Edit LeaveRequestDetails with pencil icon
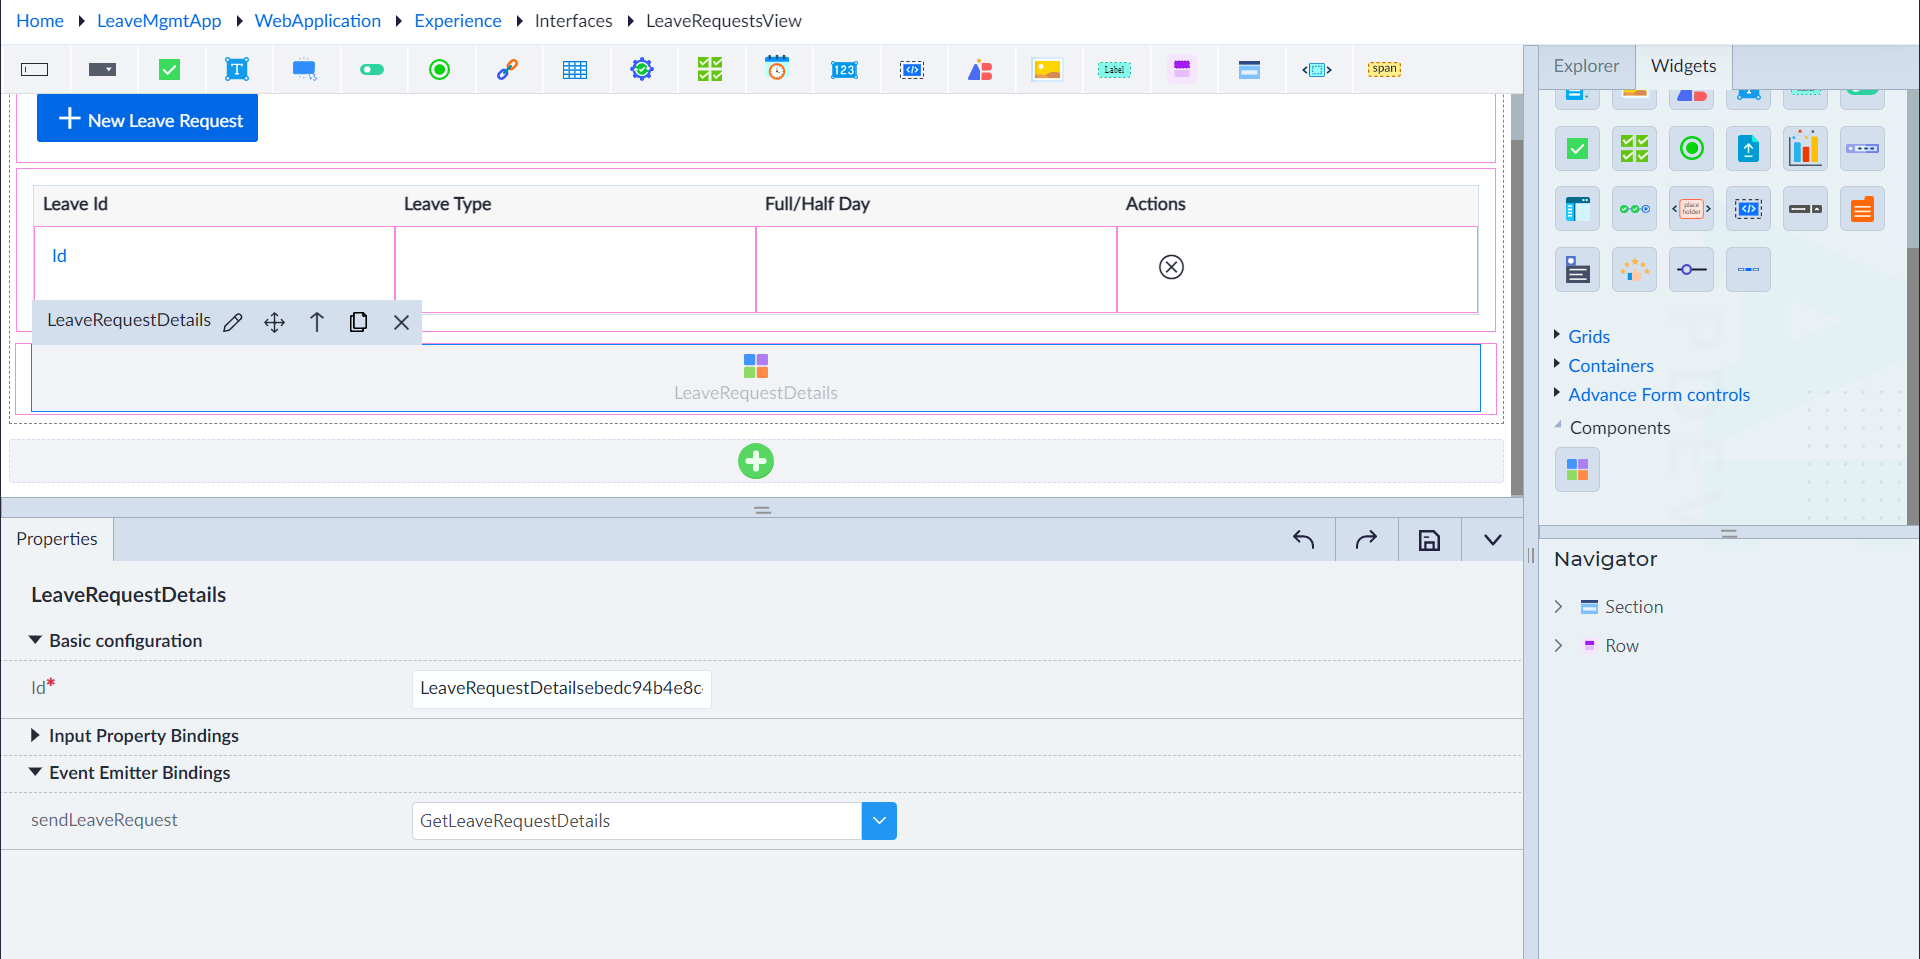1920x959 pixels. [x=233, y=322]
